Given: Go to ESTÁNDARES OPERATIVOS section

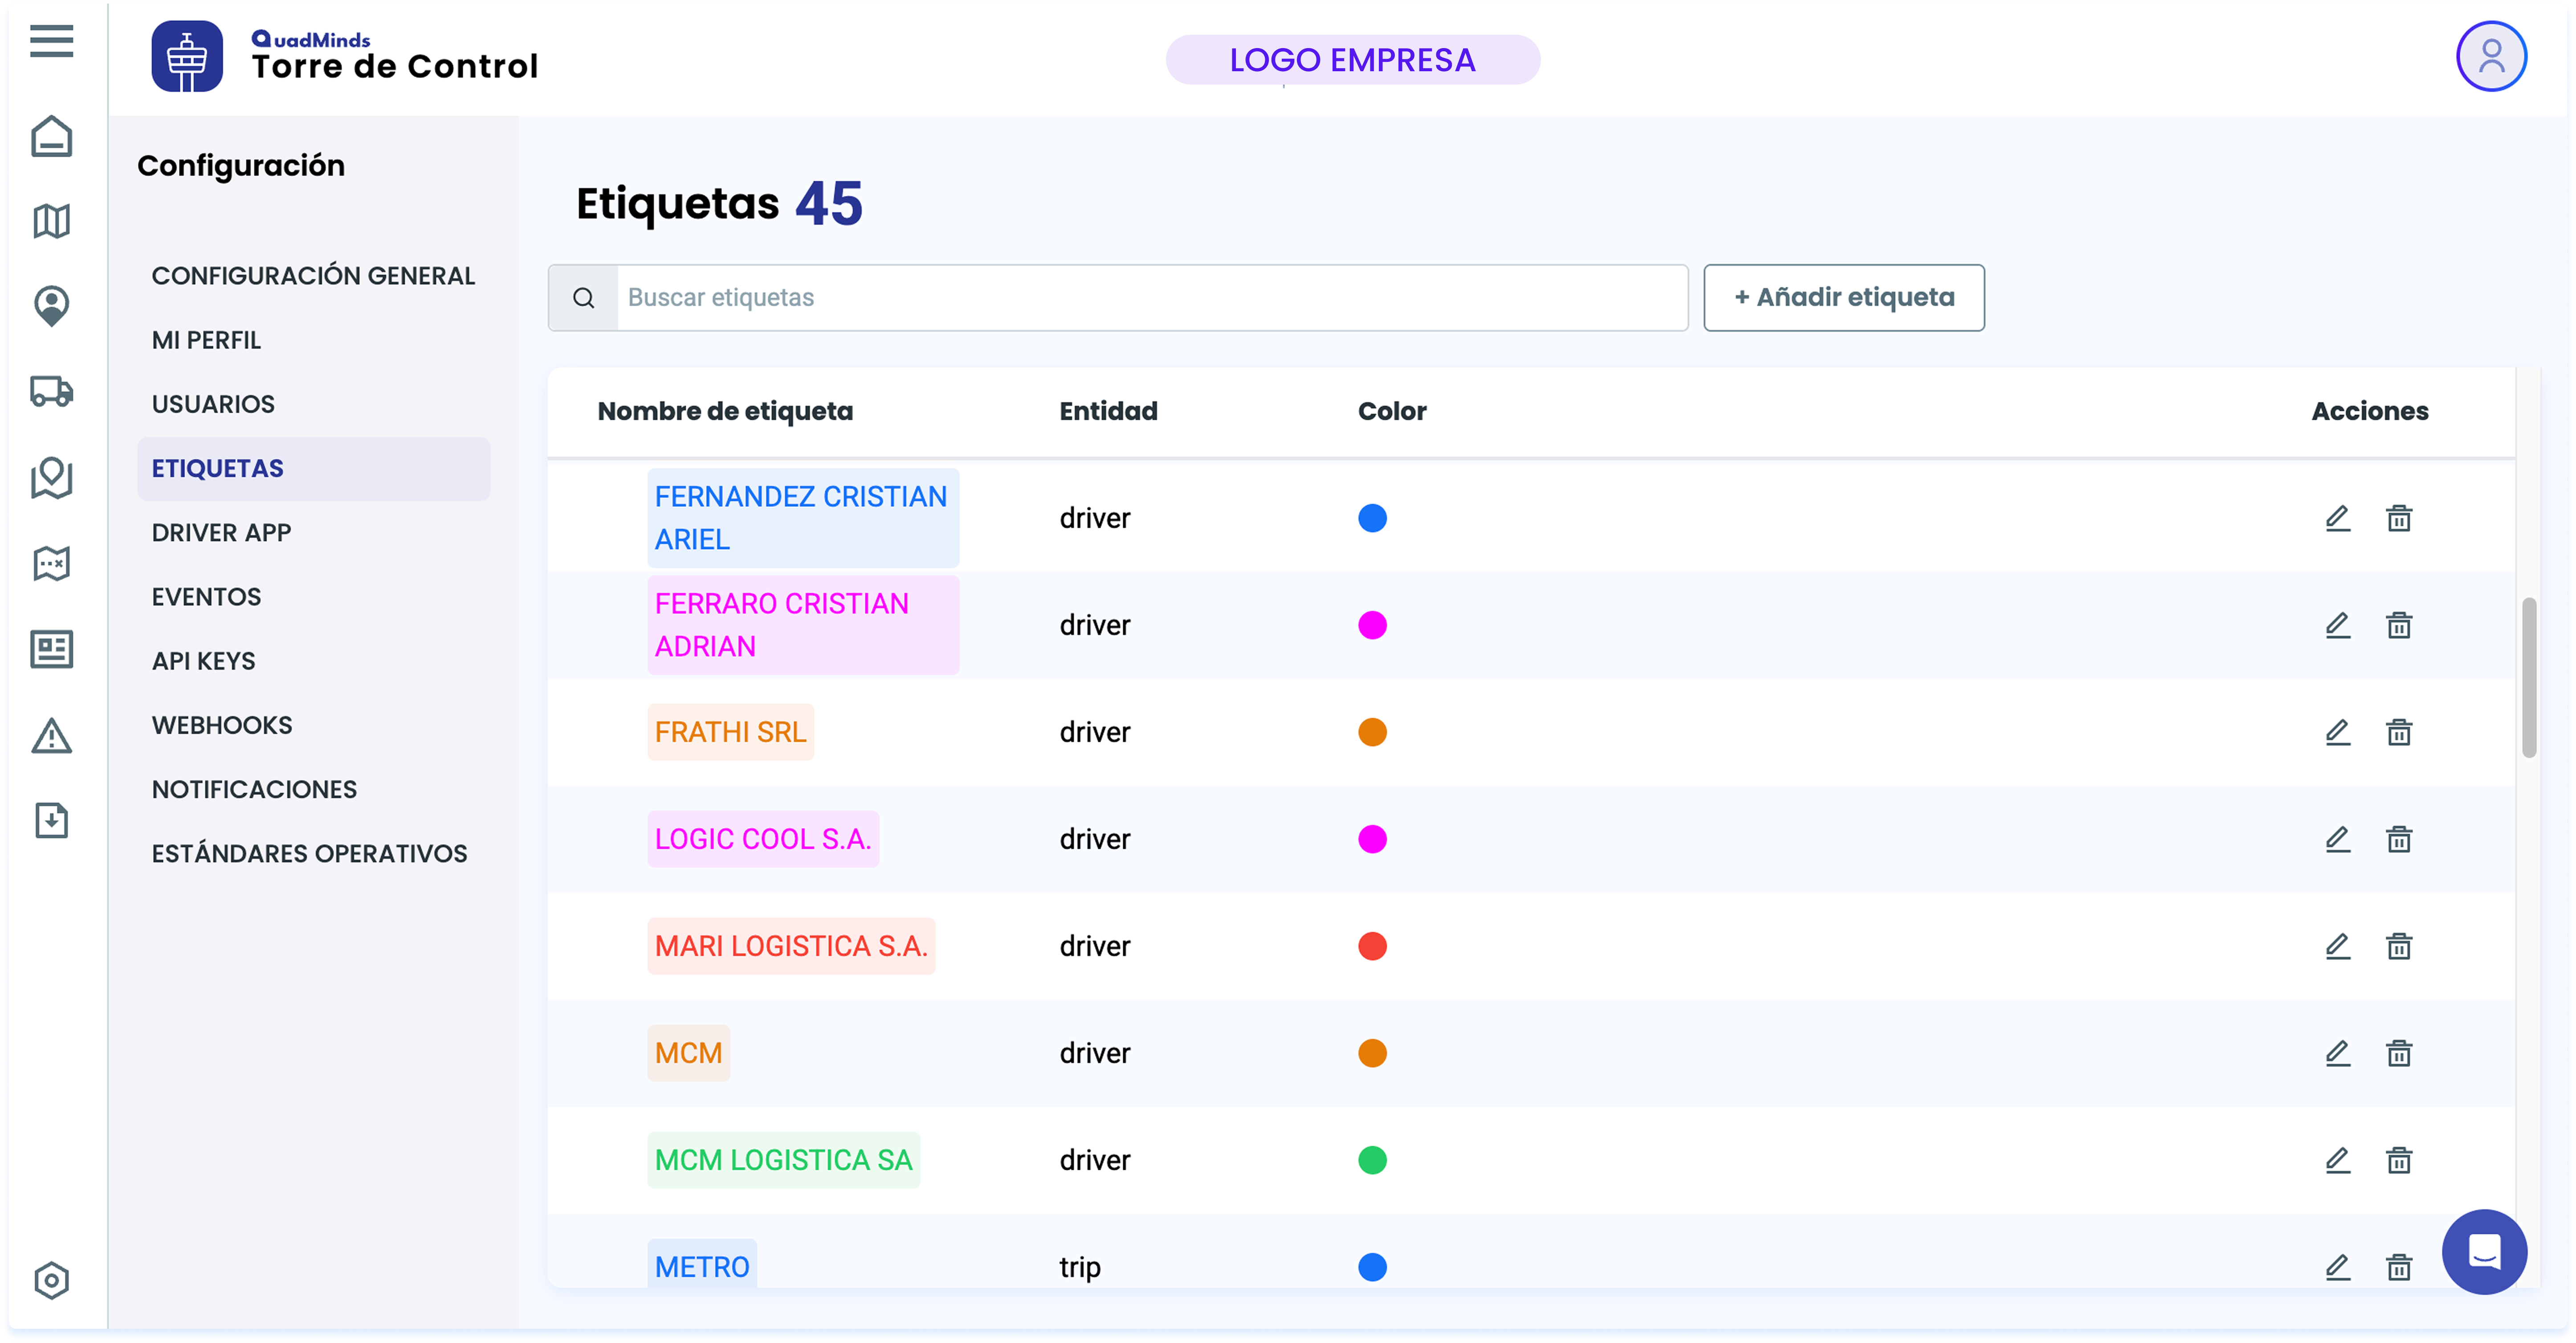Looking at the screenshot, I should pos(309,853).
